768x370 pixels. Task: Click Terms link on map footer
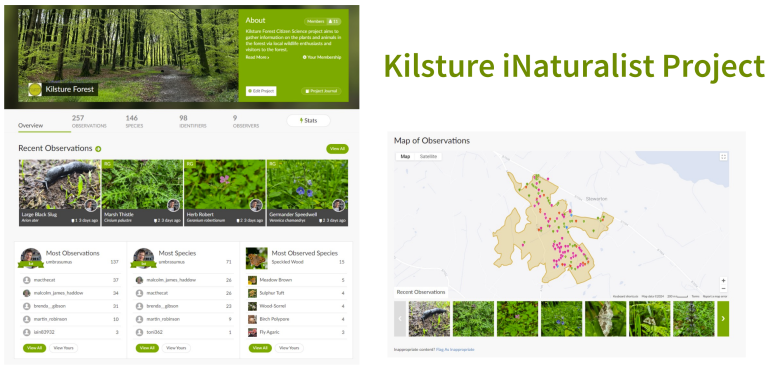click(x=696, y=296)
